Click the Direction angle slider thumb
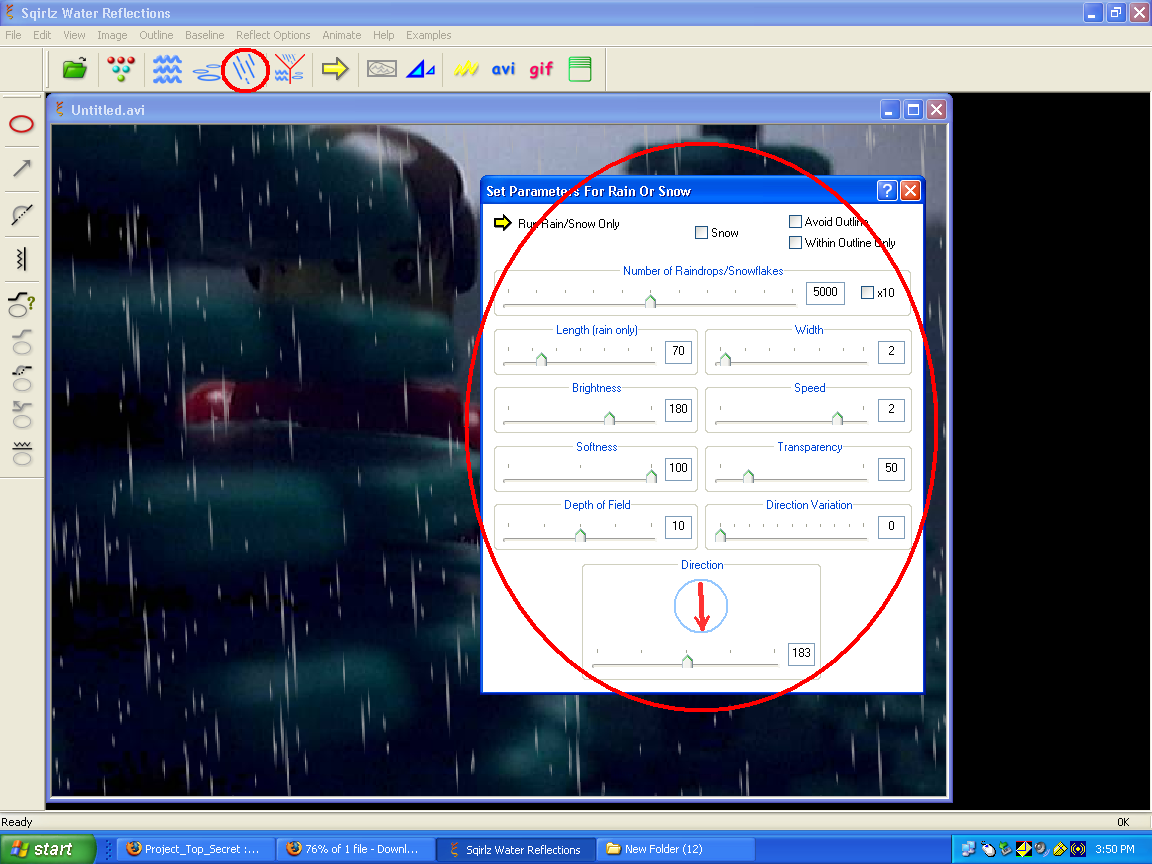The height and width of the screenshot is (864, 1152). click(687, 660)
